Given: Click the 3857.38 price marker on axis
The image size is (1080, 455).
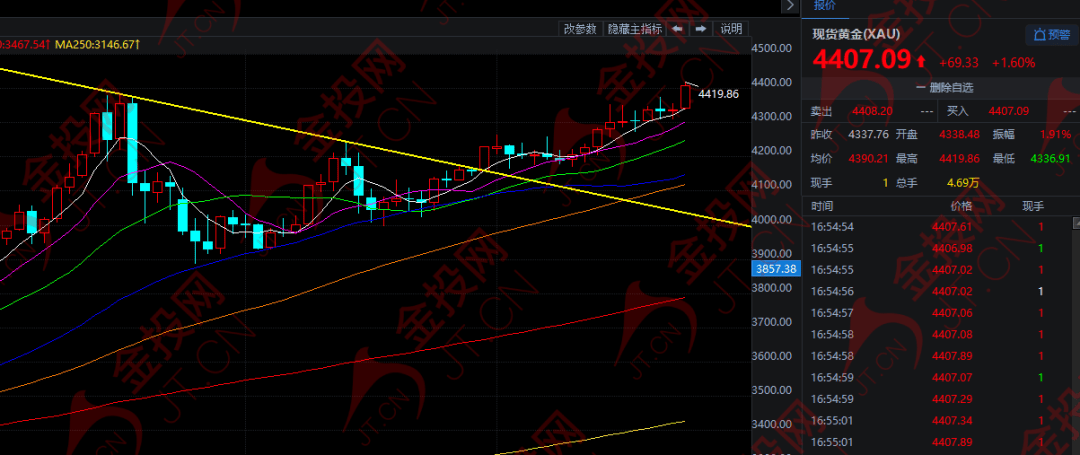Looking at the screenshot, I should (776, 269).
